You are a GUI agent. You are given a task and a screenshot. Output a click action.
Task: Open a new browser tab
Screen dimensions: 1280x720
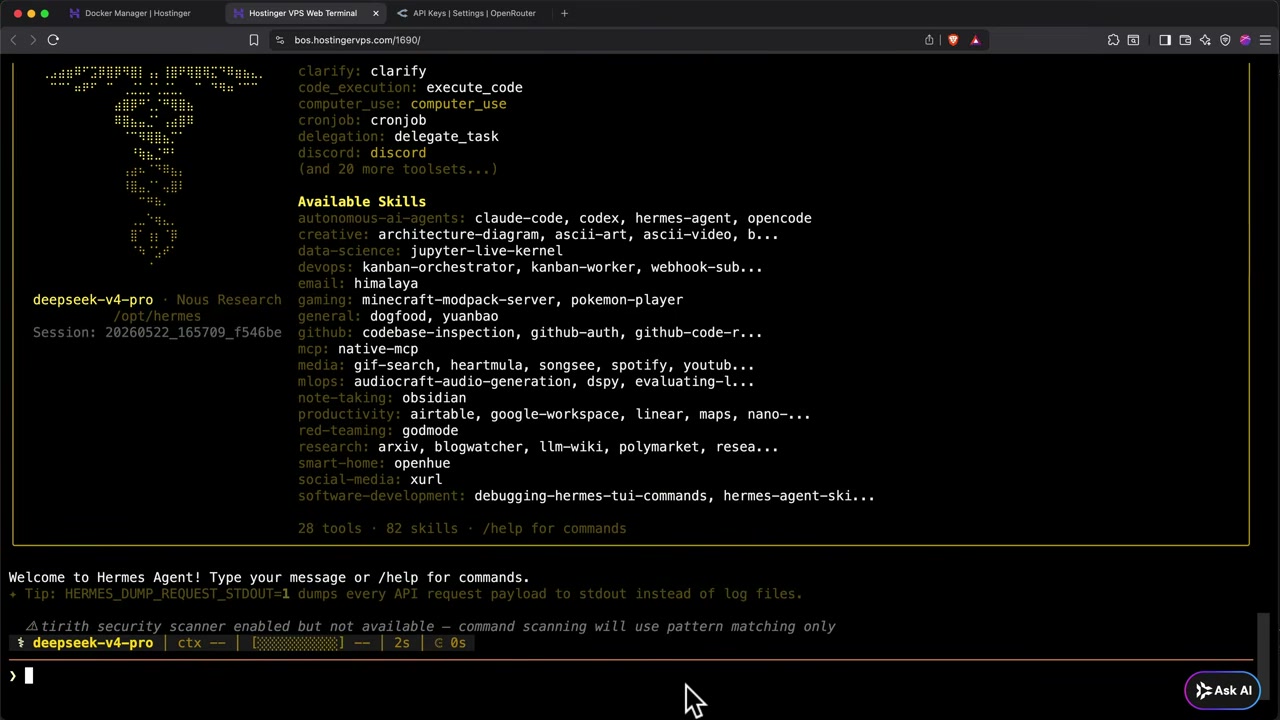pos(564,13)
